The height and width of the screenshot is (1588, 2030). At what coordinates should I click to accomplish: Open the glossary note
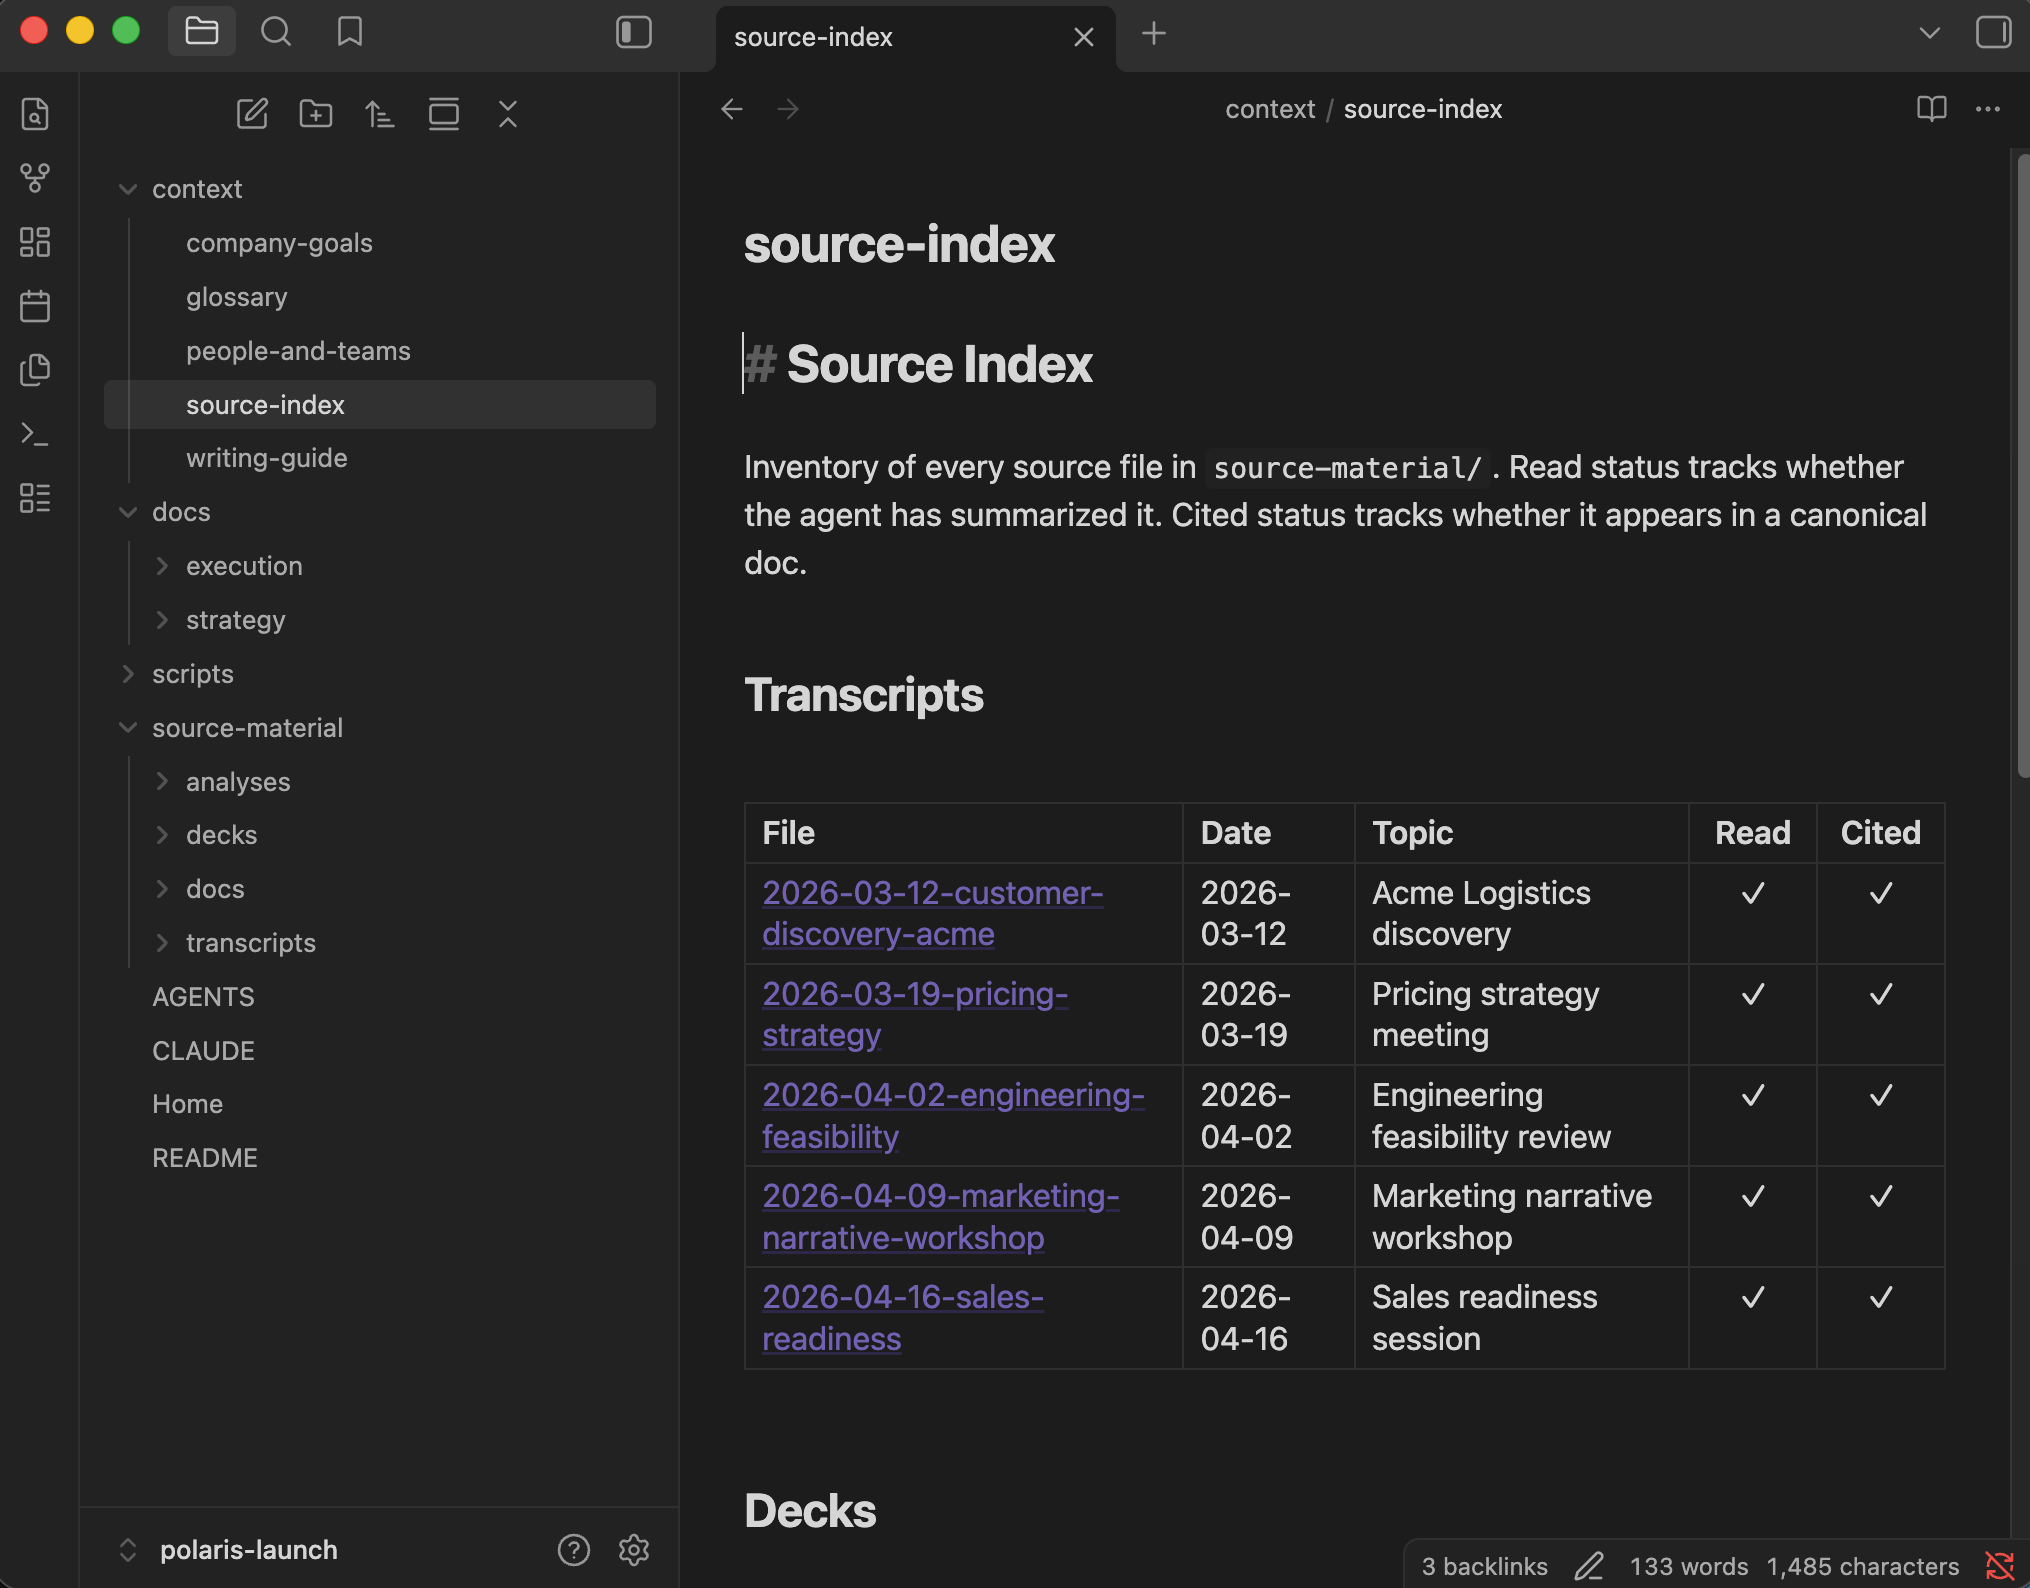coord(380,297)
